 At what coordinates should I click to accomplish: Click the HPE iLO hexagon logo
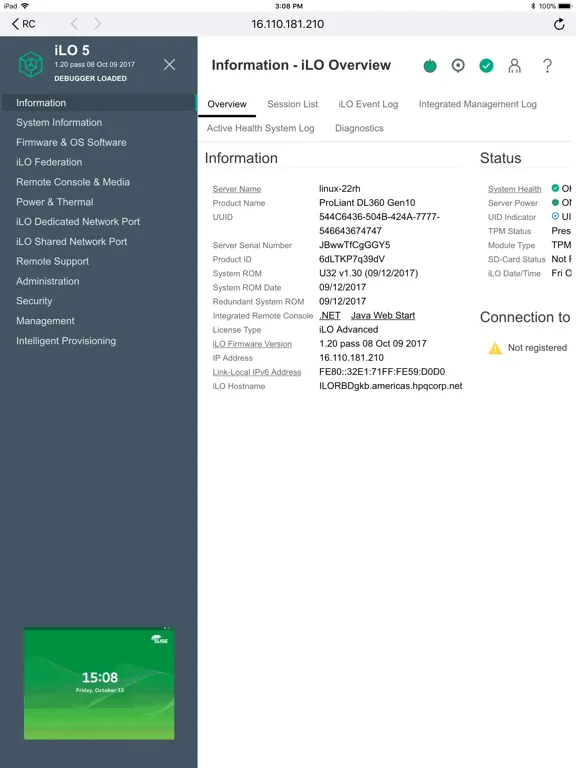pyautogui.click(x=31, y=64)
